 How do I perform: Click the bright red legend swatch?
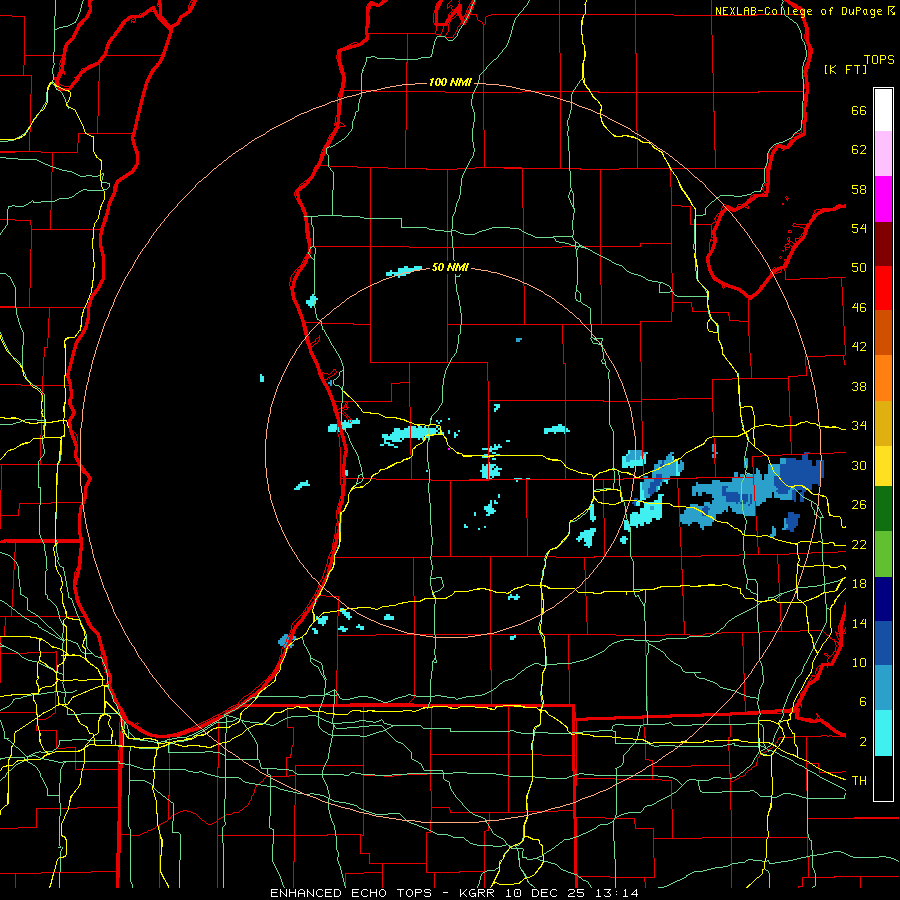pyautogui.click(x=883, y=288)
